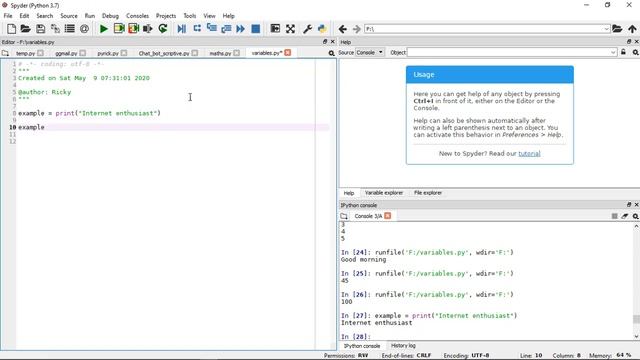Continue execution until next breakpoint icon
The image size is (640, 360).
click(241, 29)
